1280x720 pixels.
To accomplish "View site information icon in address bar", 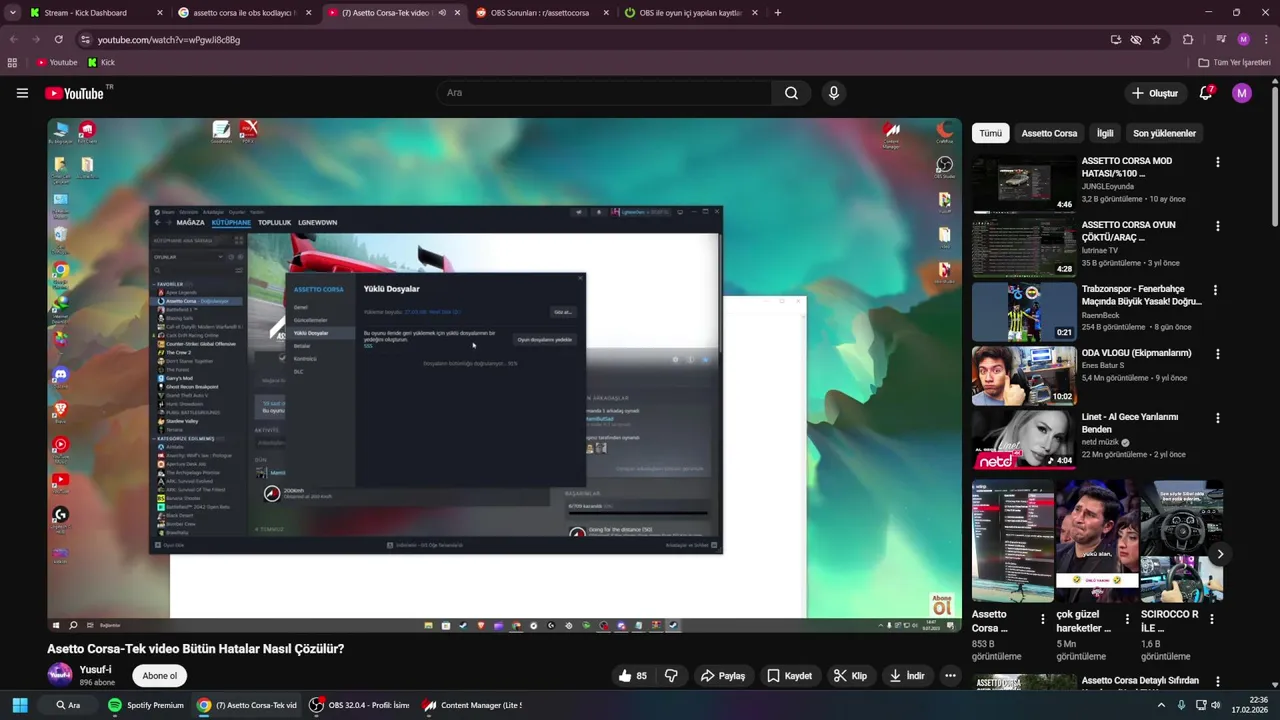I will tap(85, 40).
